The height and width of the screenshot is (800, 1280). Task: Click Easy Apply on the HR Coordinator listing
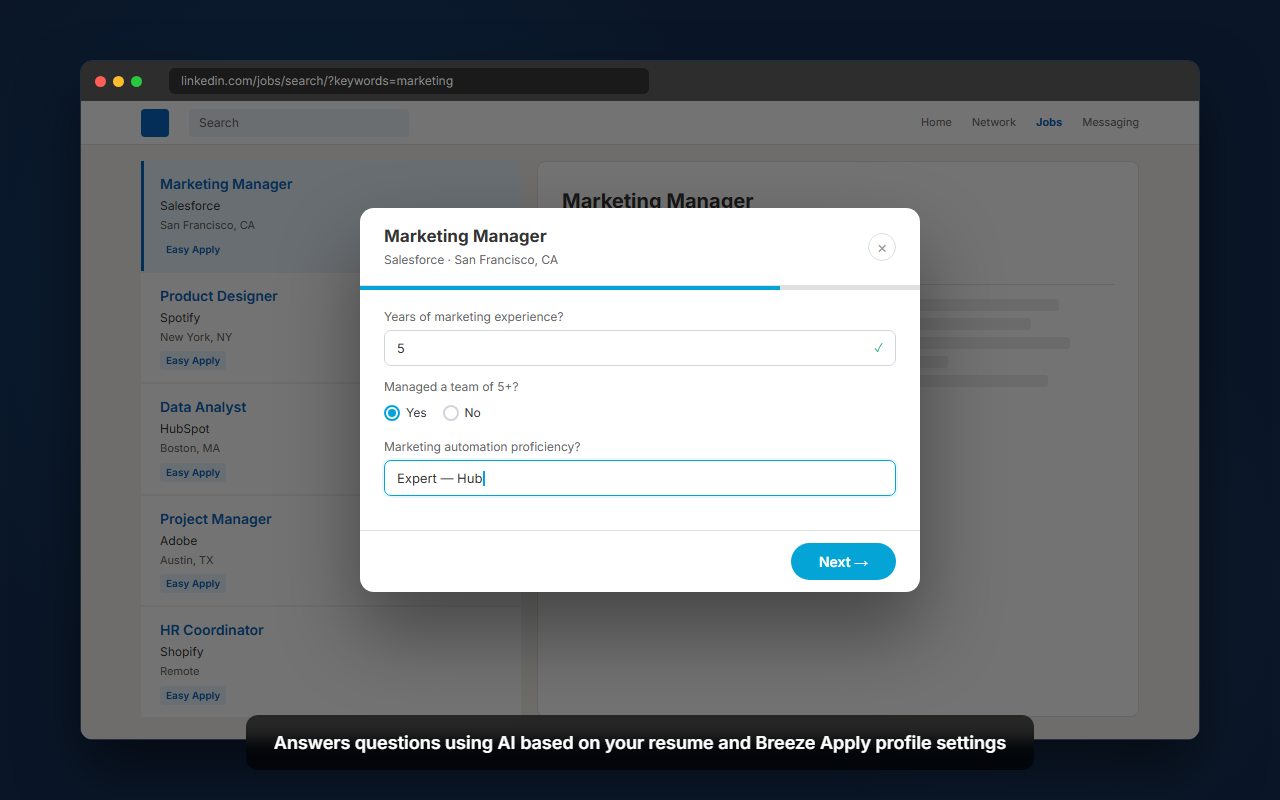point(192,695)
